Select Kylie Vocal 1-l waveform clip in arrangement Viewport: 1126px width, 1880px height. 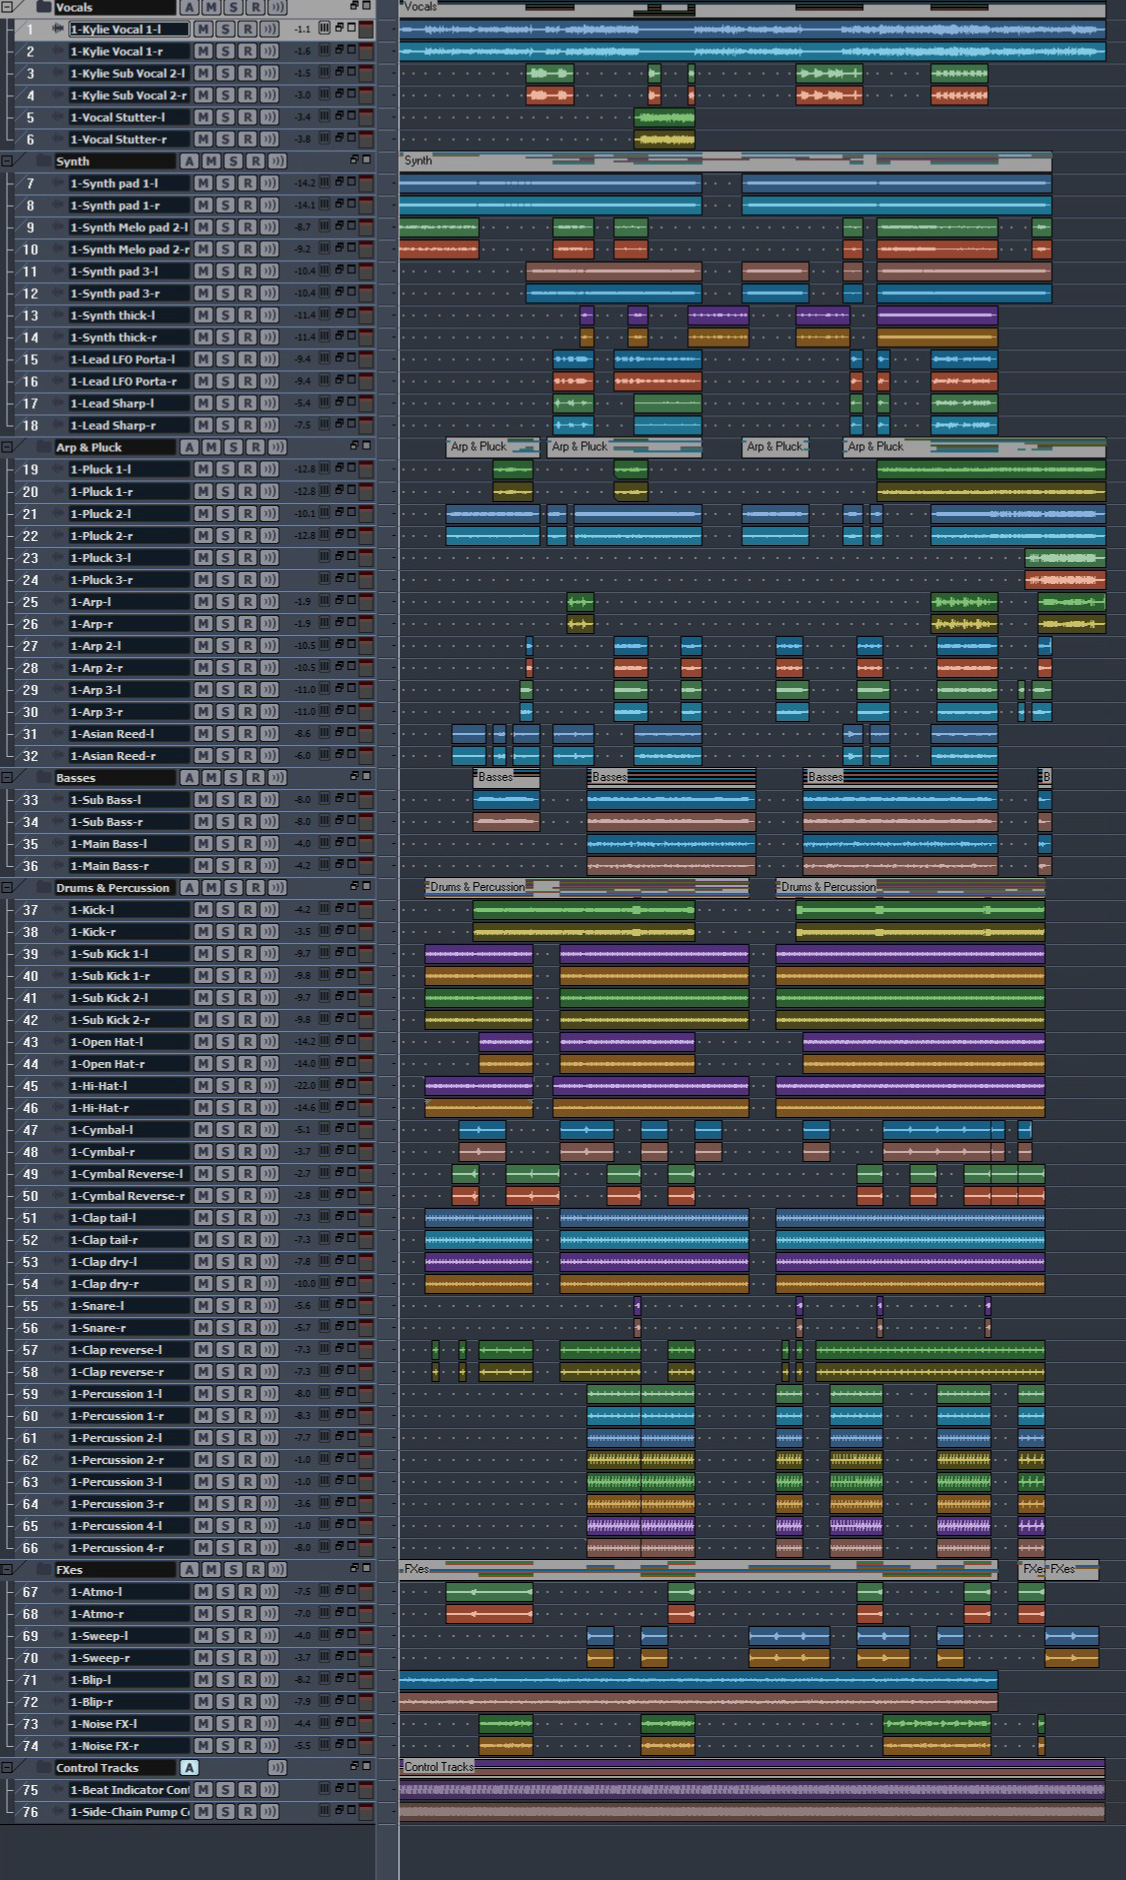(752, 29)
